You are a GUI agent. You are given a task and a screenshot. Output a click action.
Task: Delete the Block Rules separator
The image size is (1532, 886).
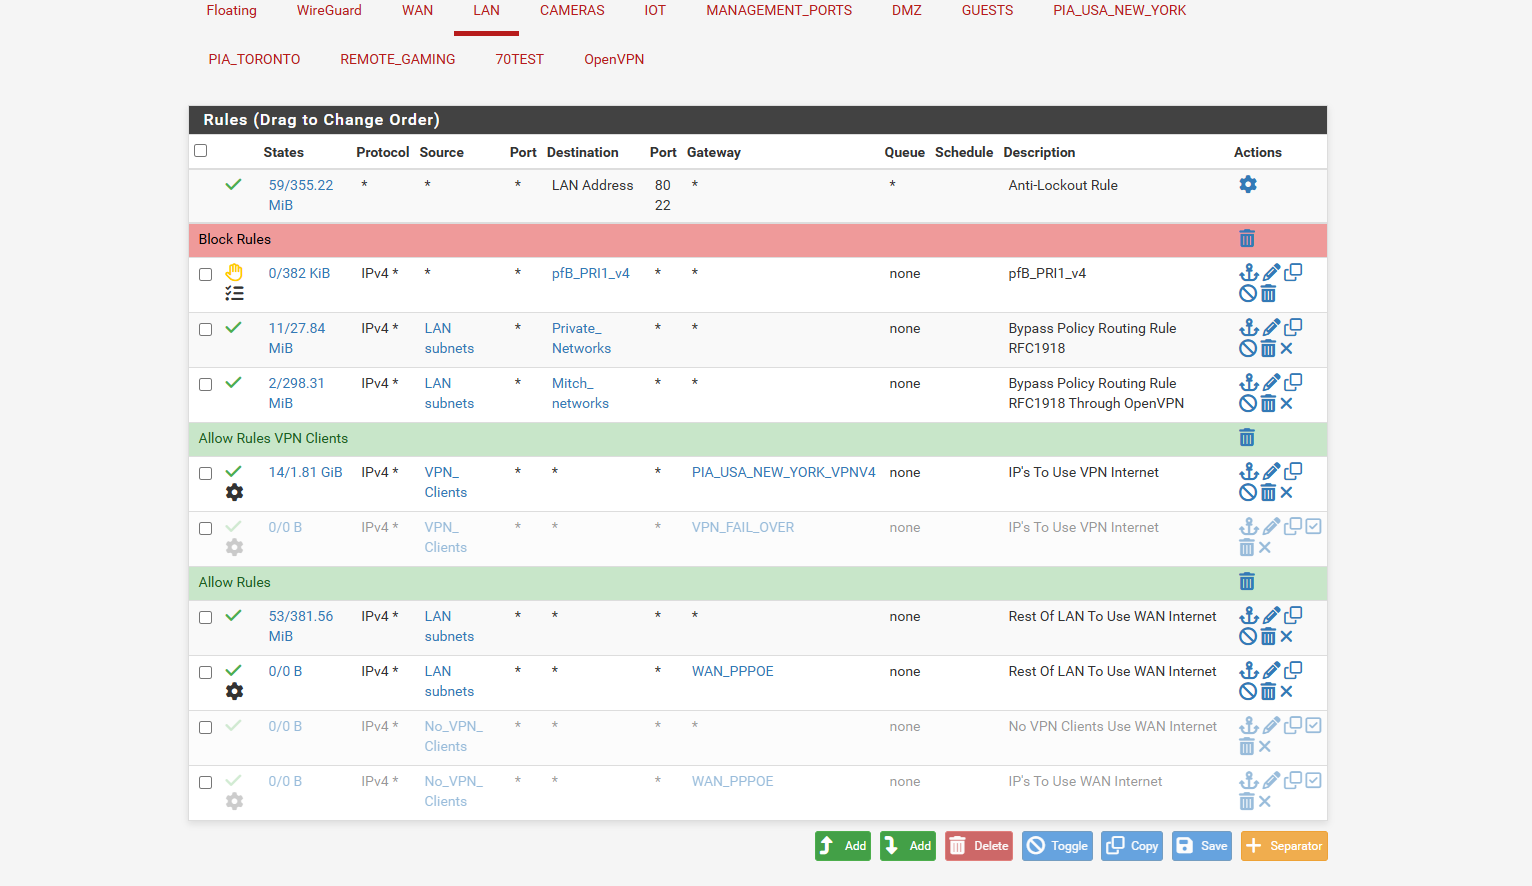click(x=1246, y=238)
